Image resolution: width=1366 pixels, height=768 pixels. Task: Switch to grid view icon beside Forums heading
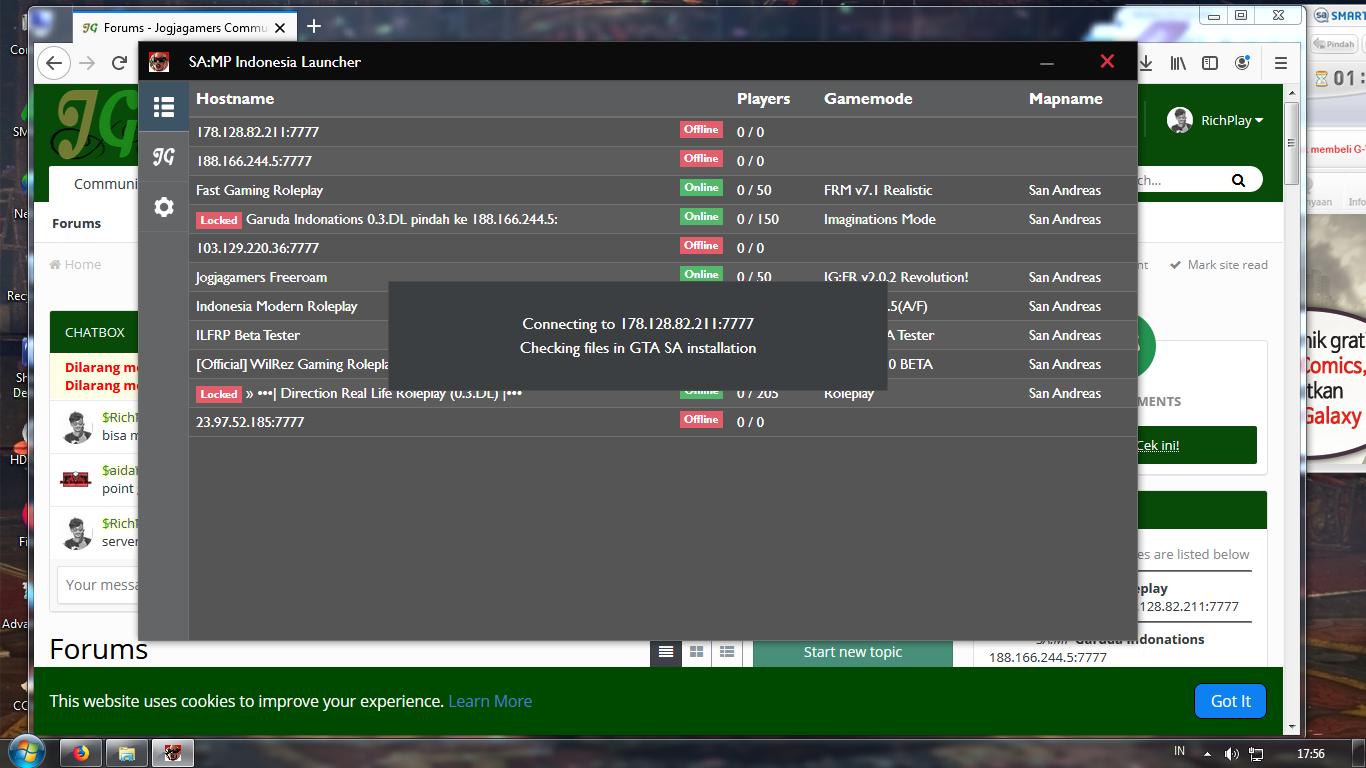pos(696,652)
